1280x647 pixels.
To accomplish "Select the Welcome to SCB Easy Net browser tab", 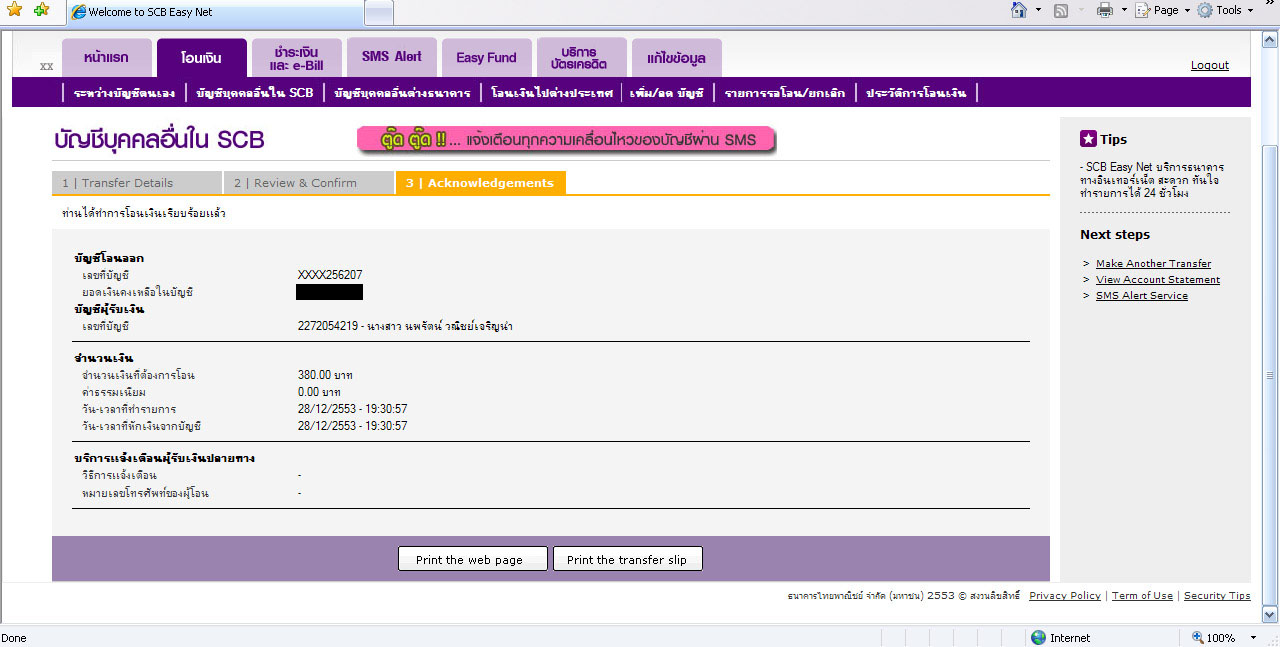I will [x=213, y=12].
